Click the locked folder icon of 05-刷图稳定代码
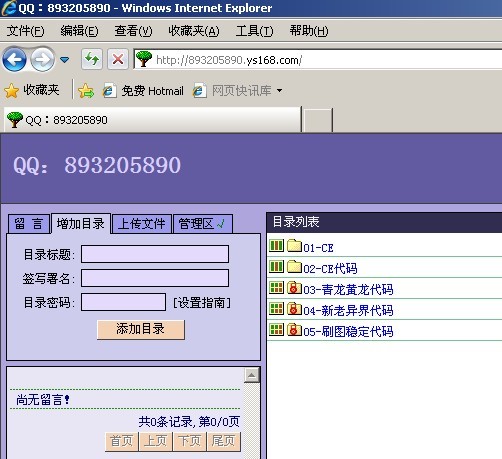The image size is (502, 459). pos(294,329)
